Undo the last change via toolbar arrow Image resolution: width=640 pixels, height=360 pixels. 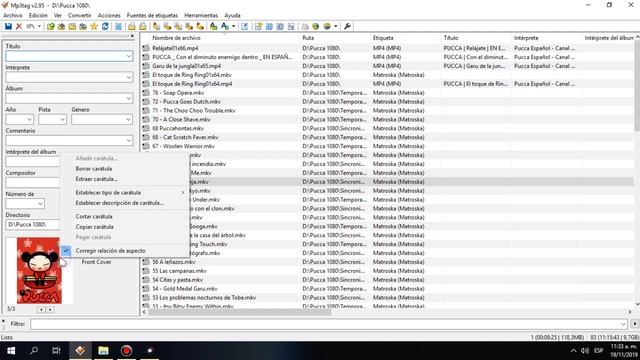31,27
